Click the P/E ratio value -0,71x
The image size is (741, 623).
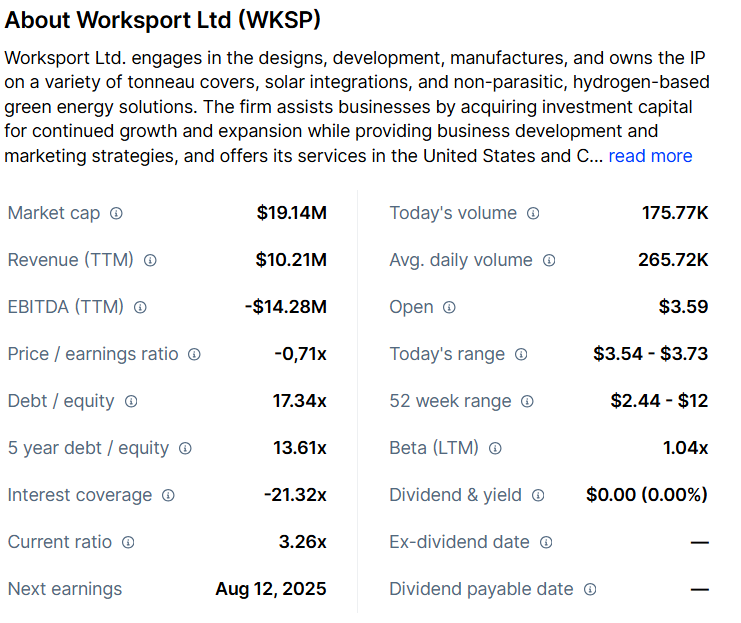pyautogui.click(x=301, y=354)
